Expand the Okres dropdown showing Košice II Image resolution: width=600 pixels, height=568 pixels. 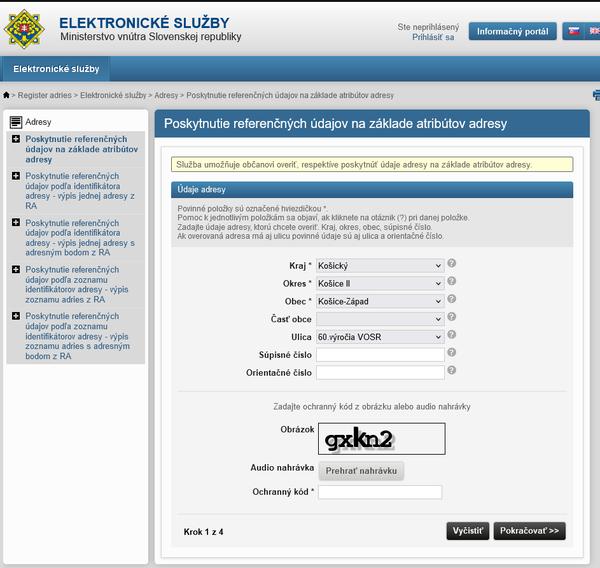tap(380, 284)
